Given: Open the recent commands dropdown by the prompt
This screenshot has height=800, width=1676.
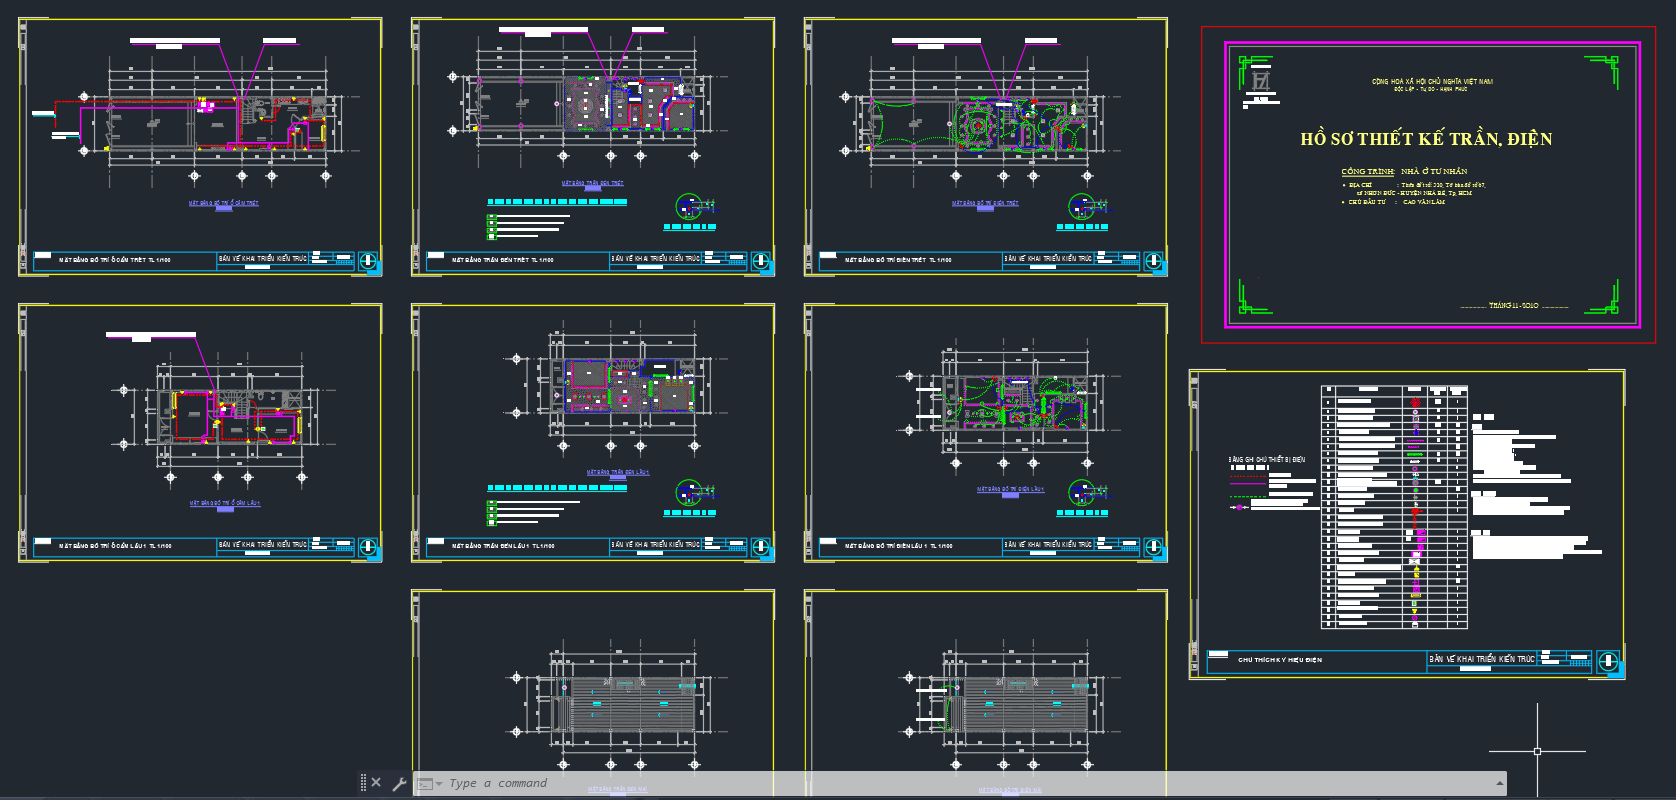Looking at the screenshot, I should click(x=438, y=784).
